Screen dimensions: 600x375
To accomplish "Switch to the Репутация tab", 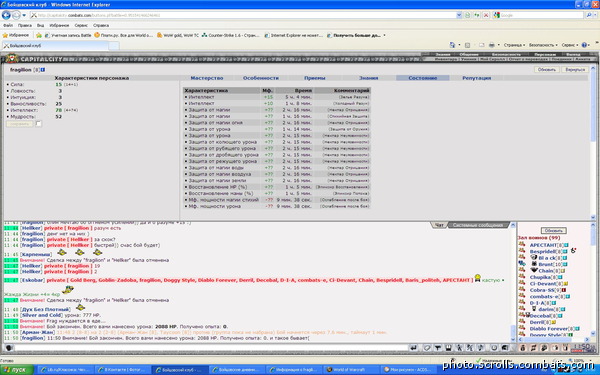I will pyautogui.click(x=476, y=78).
